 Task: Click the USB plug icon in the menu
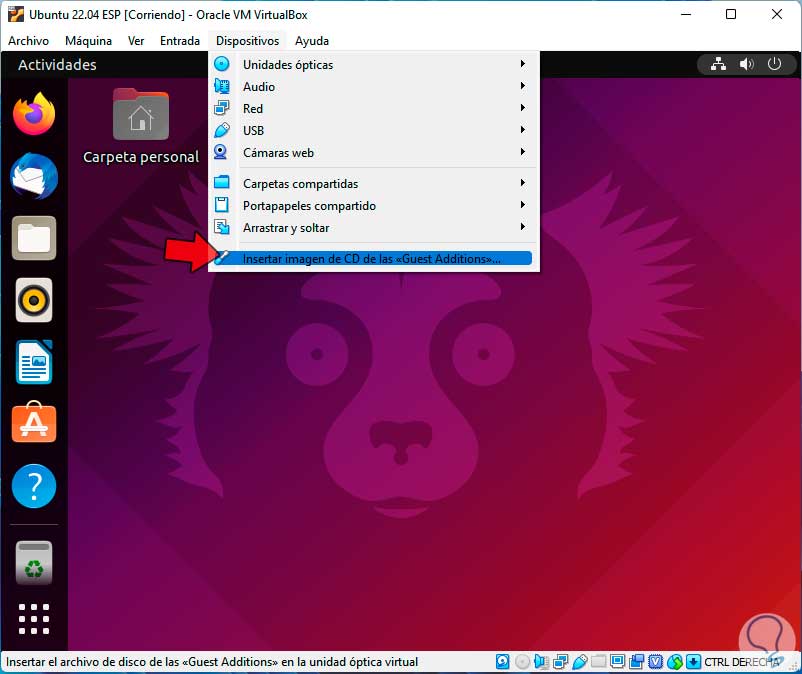pos(221,130)
